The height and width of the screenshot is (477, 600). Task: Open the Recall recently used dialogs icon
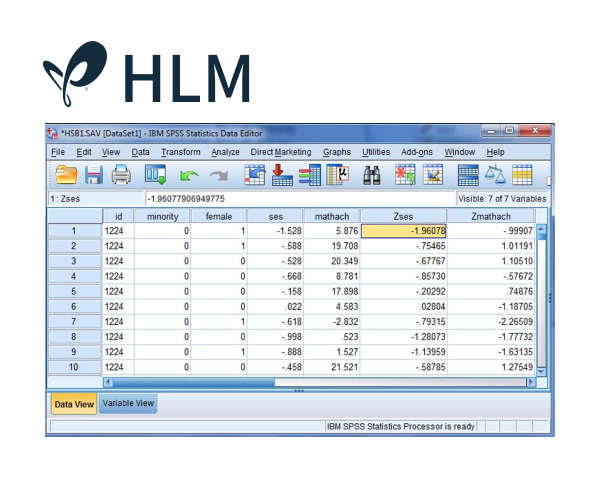pos(155,175)
